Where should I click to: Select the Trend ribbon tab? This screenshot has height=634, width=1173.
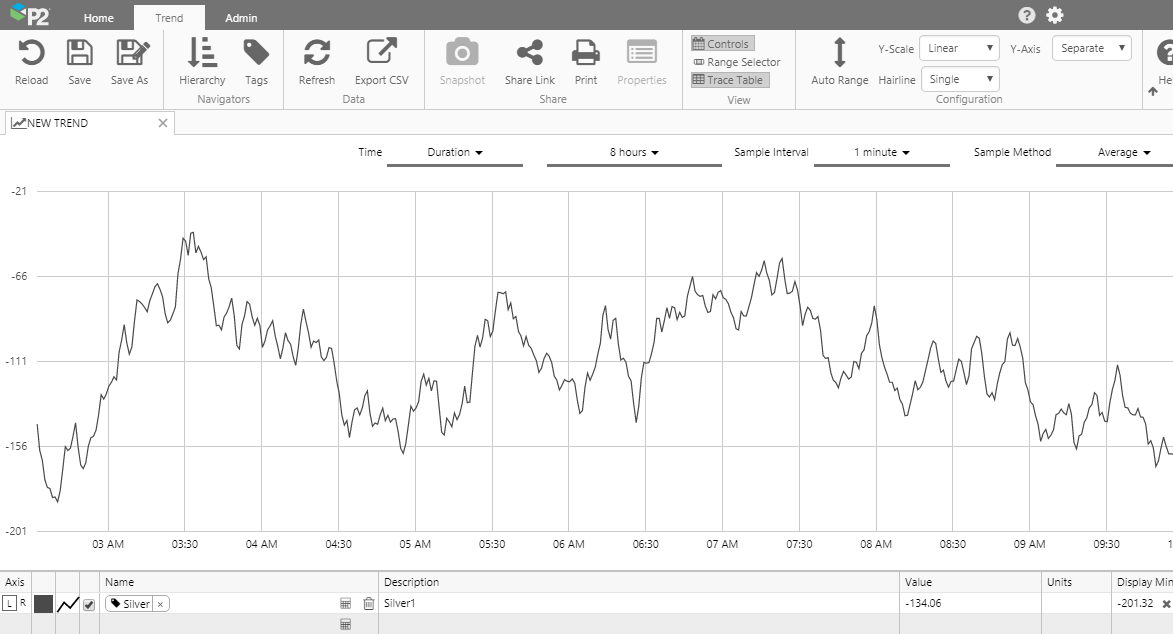tap(169, 18)
